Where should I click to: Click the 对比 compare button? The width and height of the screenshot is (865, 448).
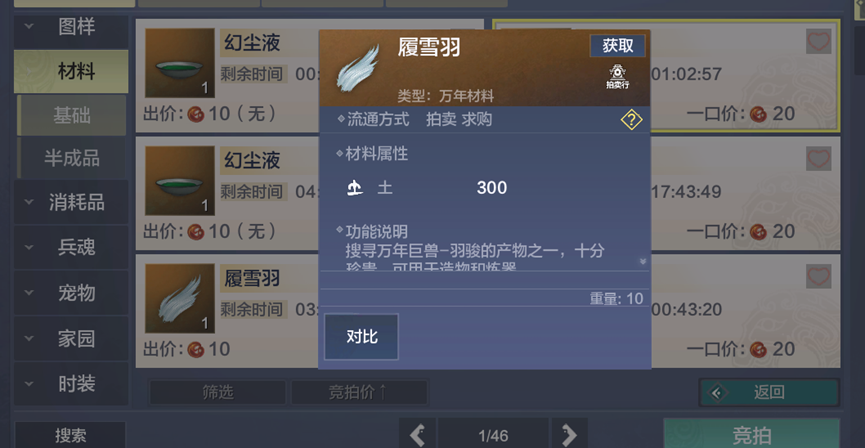click(361, 337)
